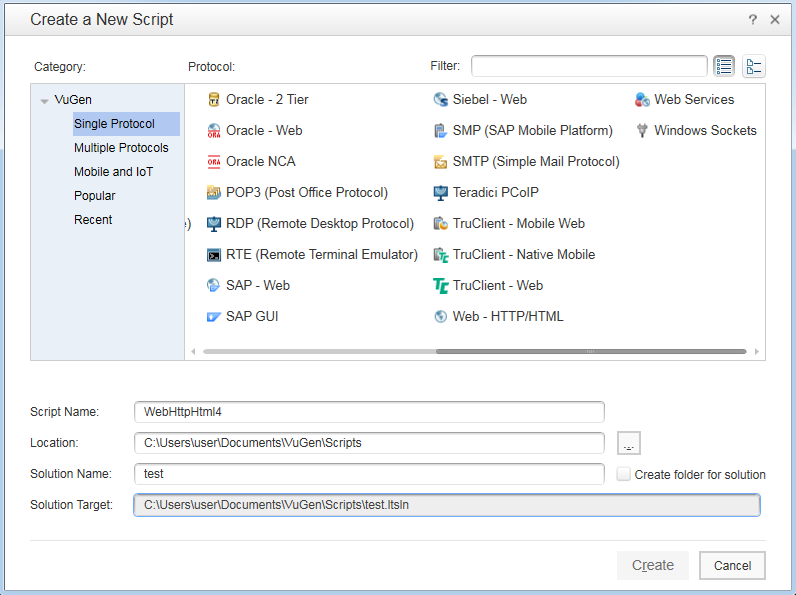Click the Oracle - 2 Tier protocol icon
Image resolution: width=796 pixels, height=595 pixels.
coord(214,100)
